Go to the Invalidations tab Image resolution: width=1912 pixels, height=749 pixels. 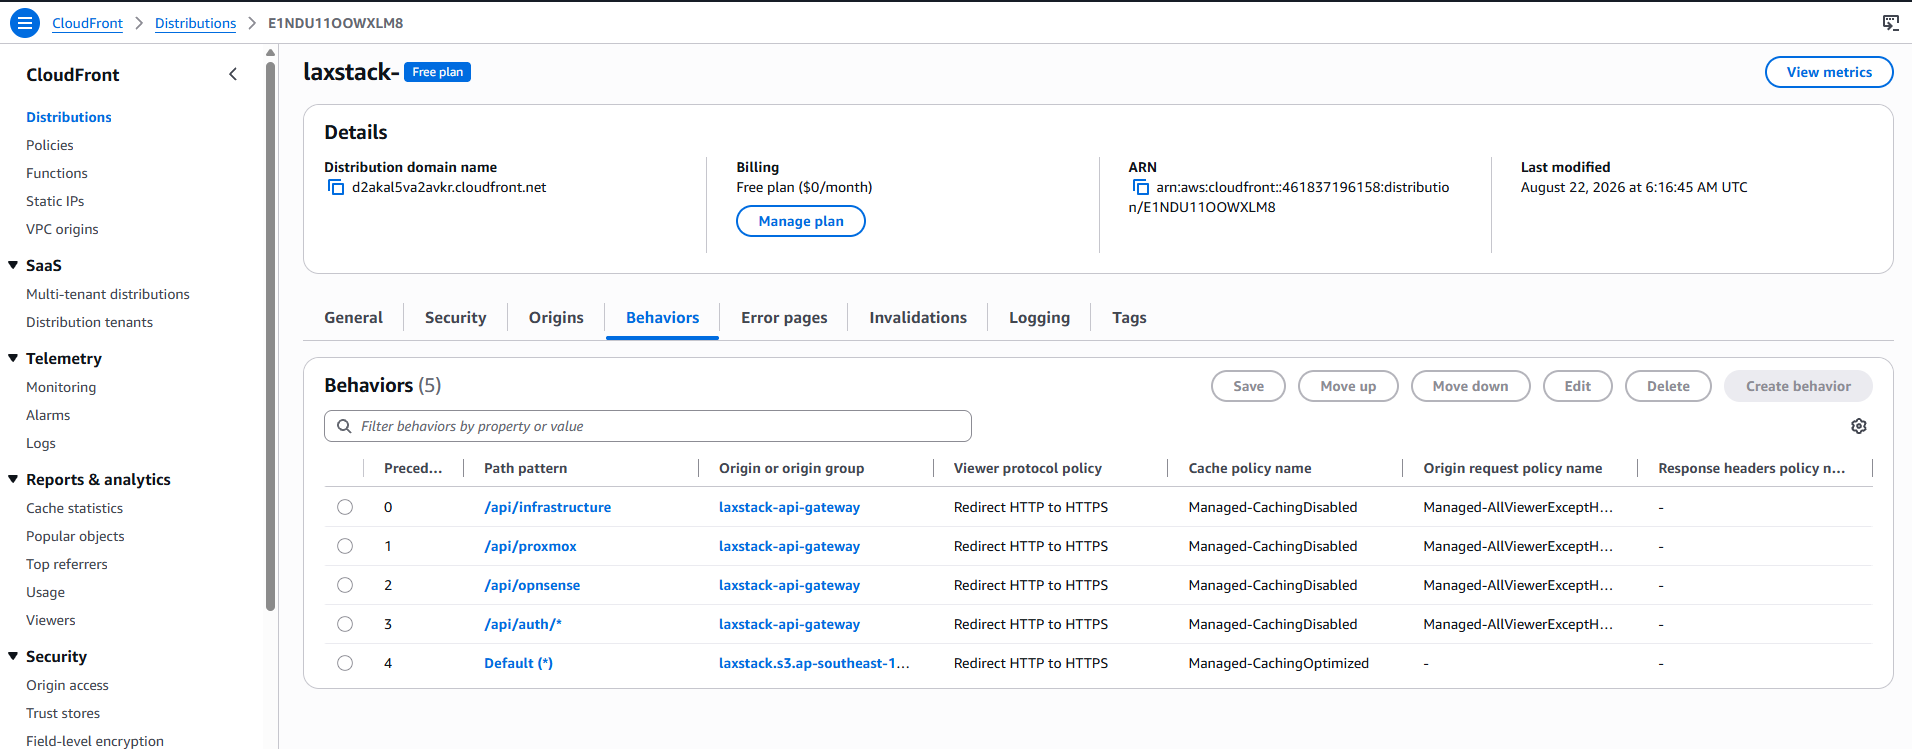click(x=918, y=317)
